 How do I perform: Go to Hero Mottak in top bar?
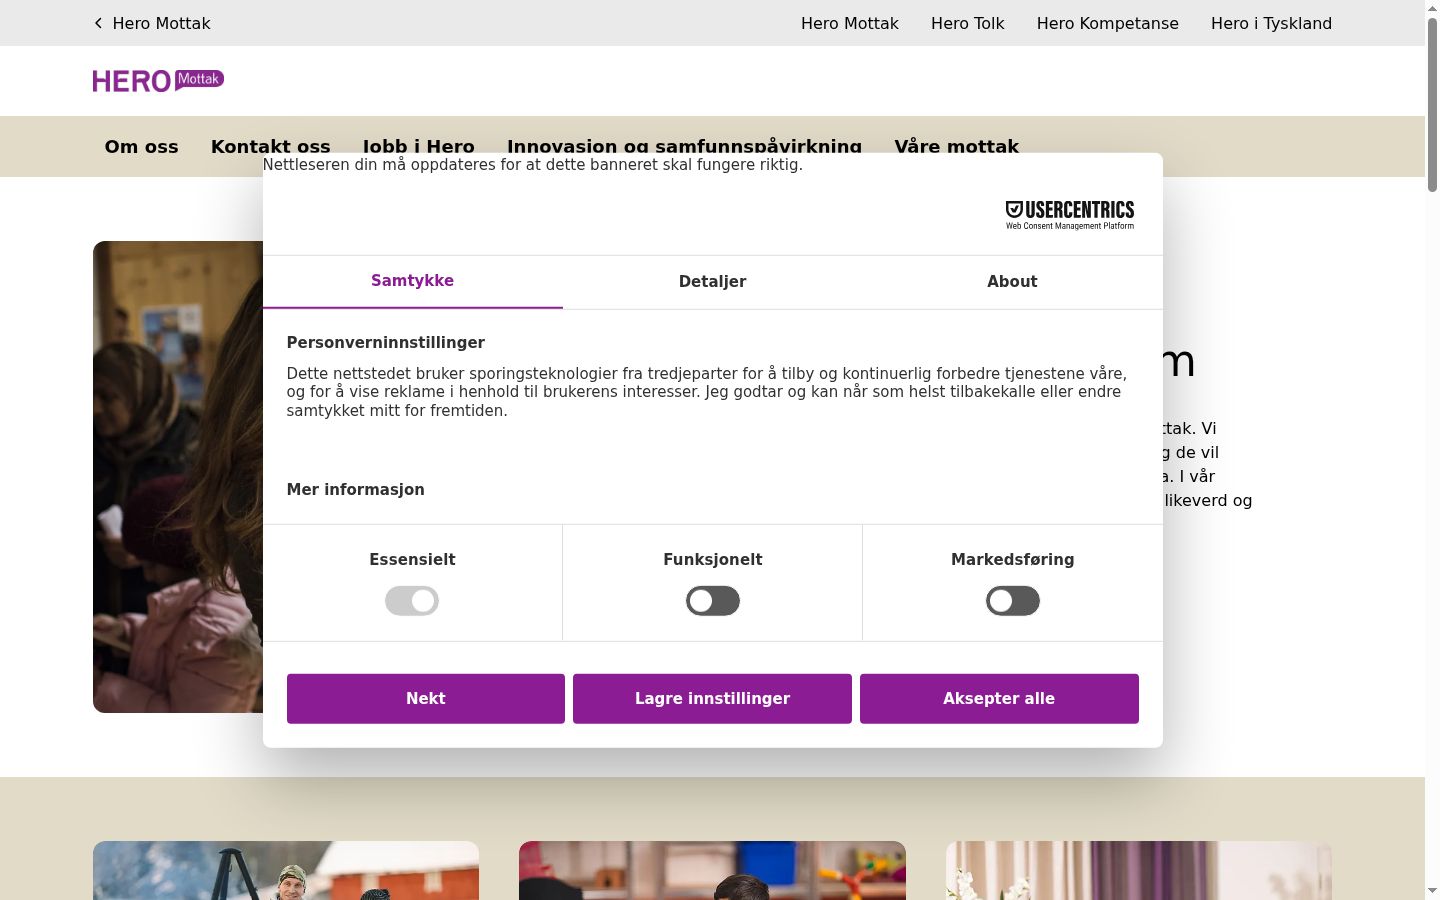pyautogui.click(x=850, y=23)
